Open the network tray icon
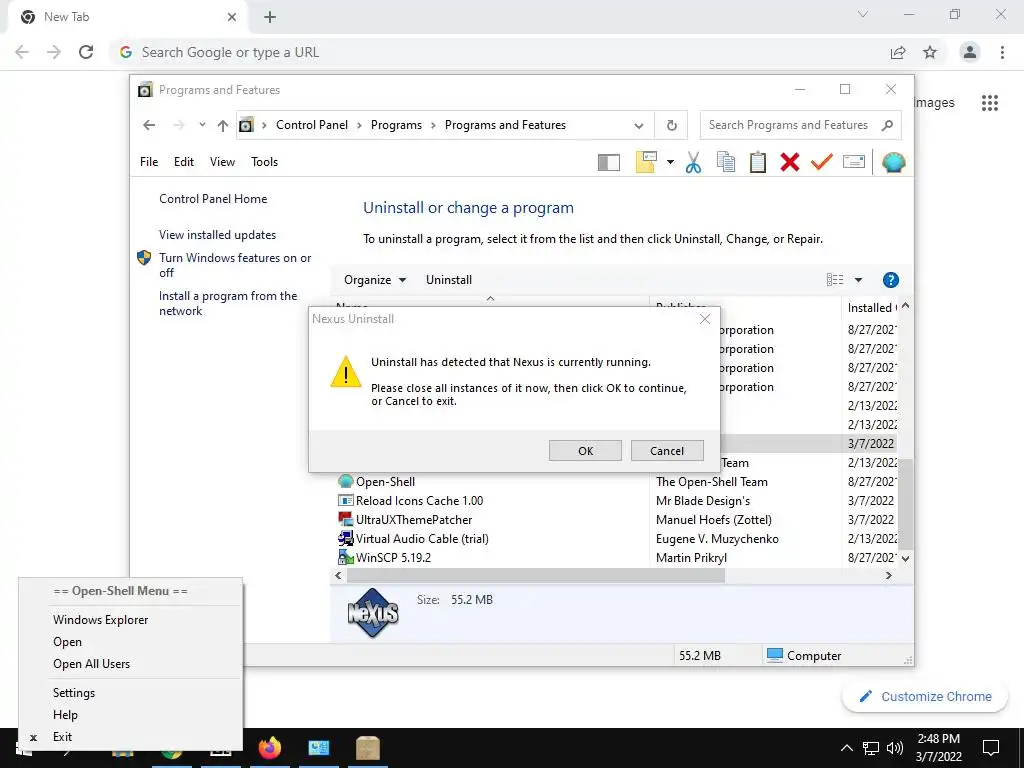1024x768 pixels. click(871, 748)
